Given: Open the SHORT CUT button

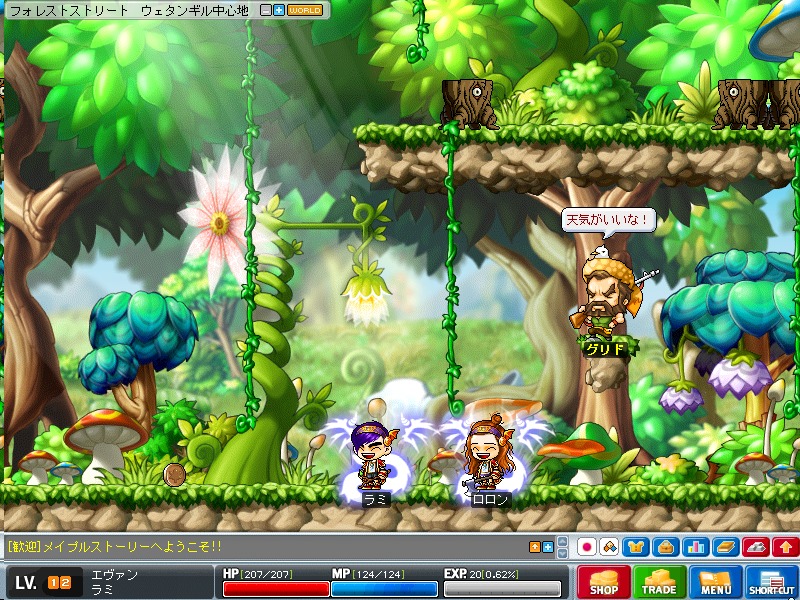Looking at the screenshot, I should 771,582.
